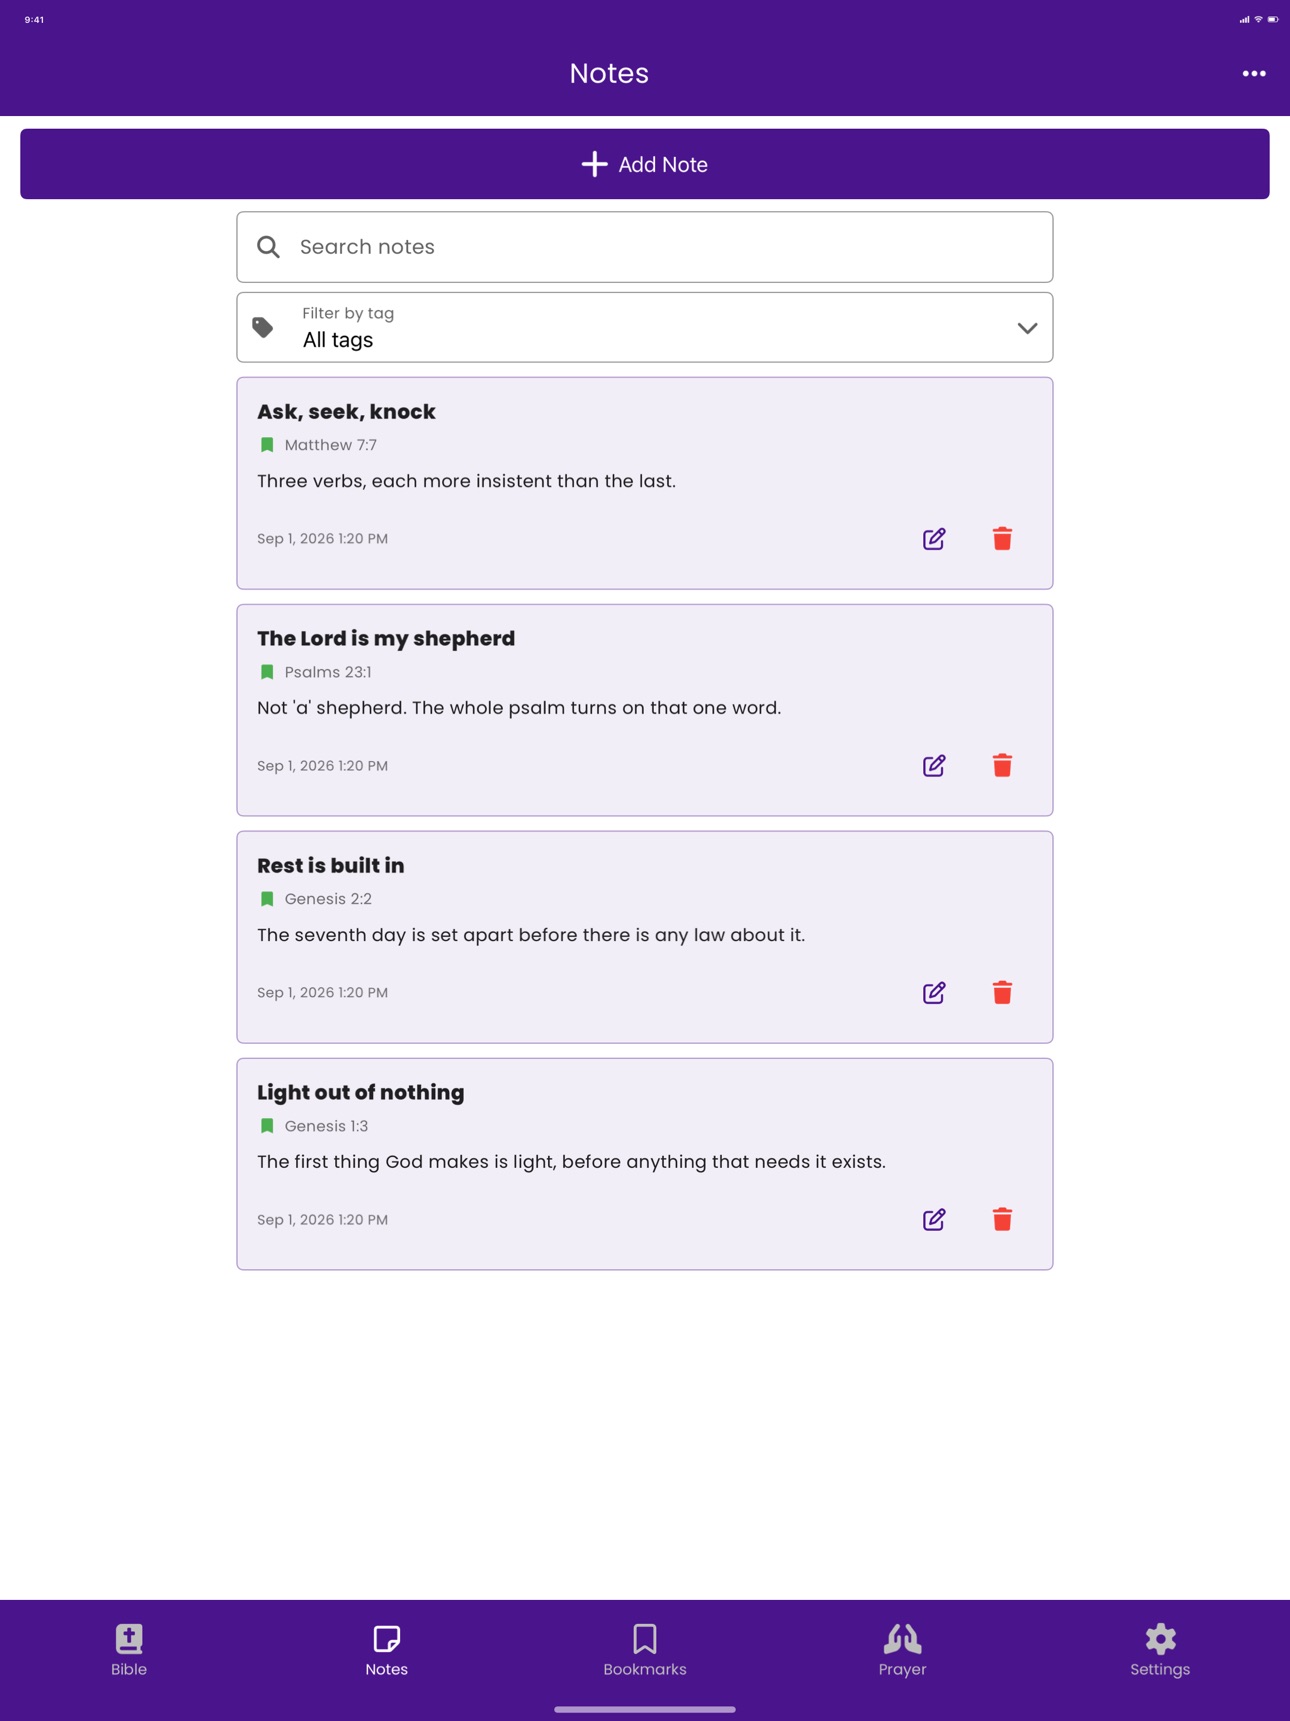Delete the "Ask, seek, knock" note

click(1002, 539)
